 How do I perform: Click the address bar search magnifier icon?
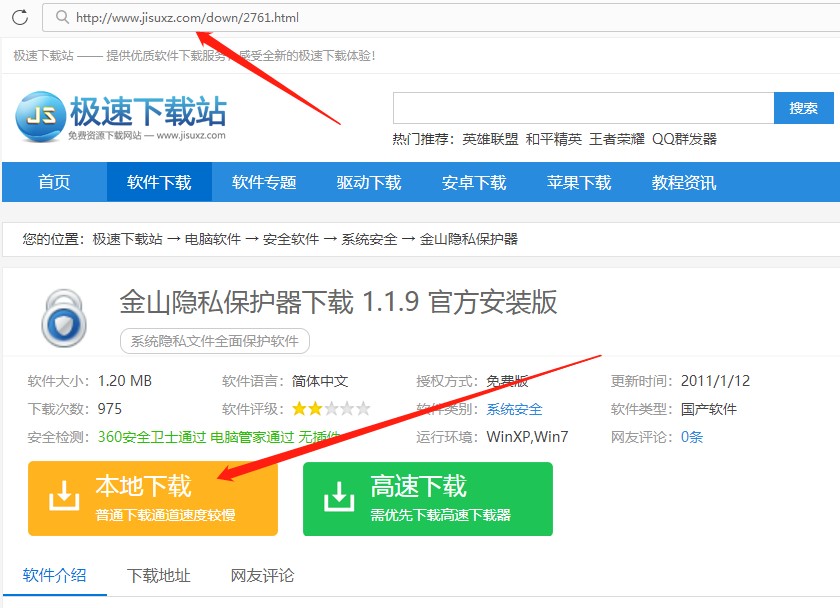click(x=63, y=17)
